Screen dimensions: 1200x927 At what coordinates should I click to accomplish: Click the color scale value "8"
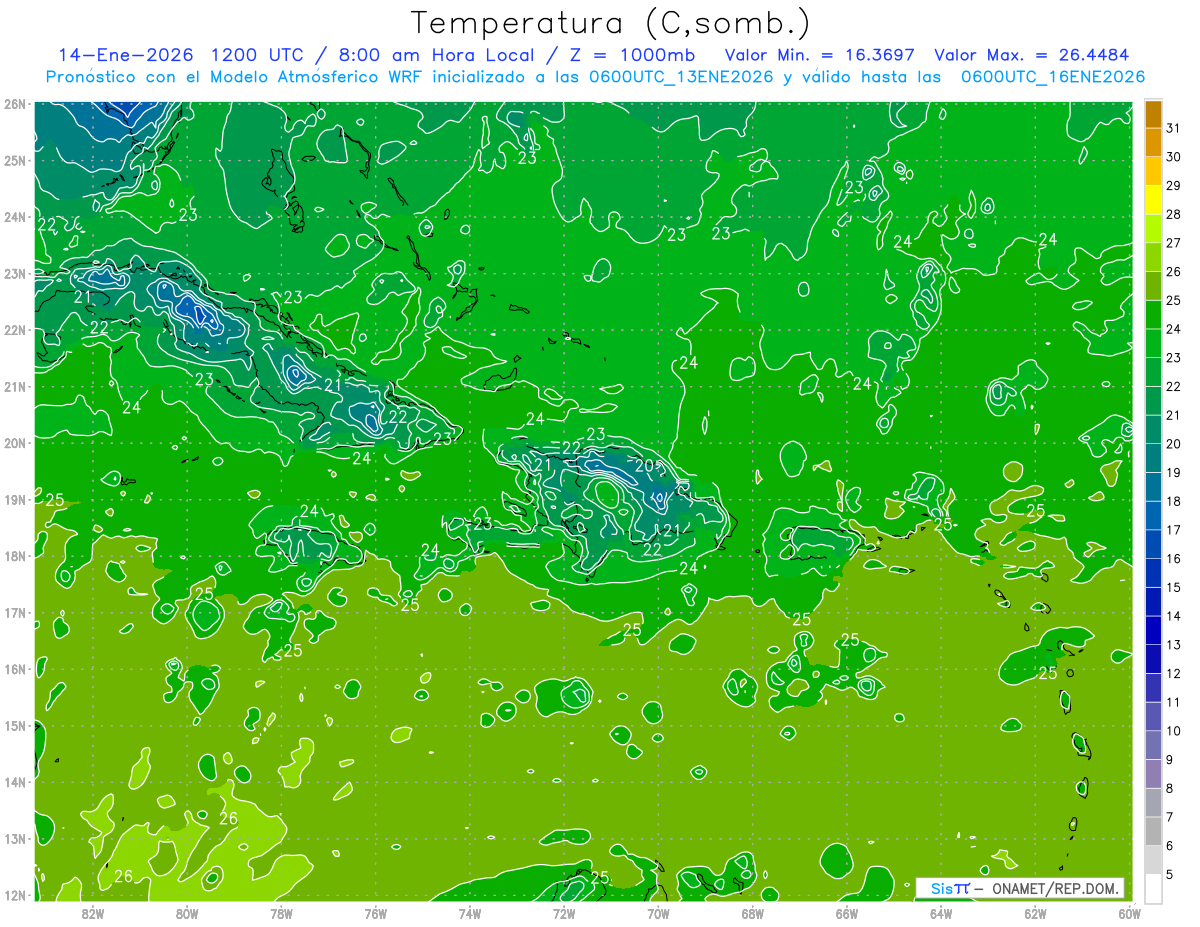[x=1171, y=789]
